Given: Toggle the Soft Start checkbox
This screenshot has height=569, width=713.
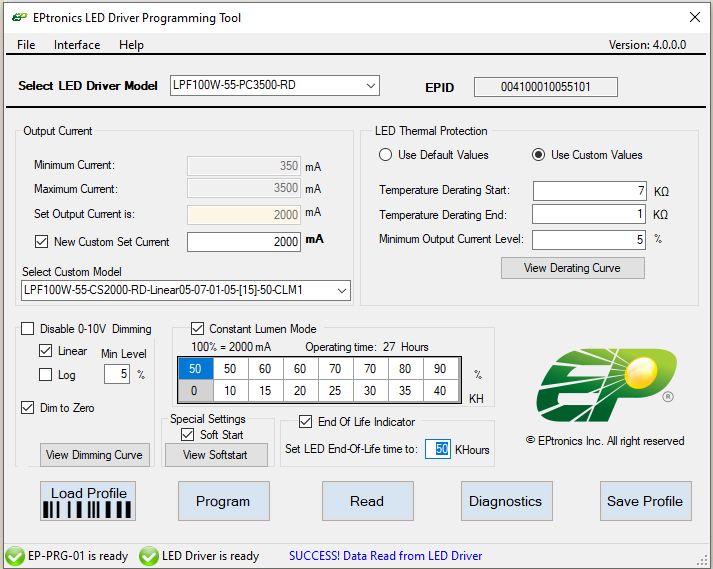Looking at the screenshot, I should 187,434.
